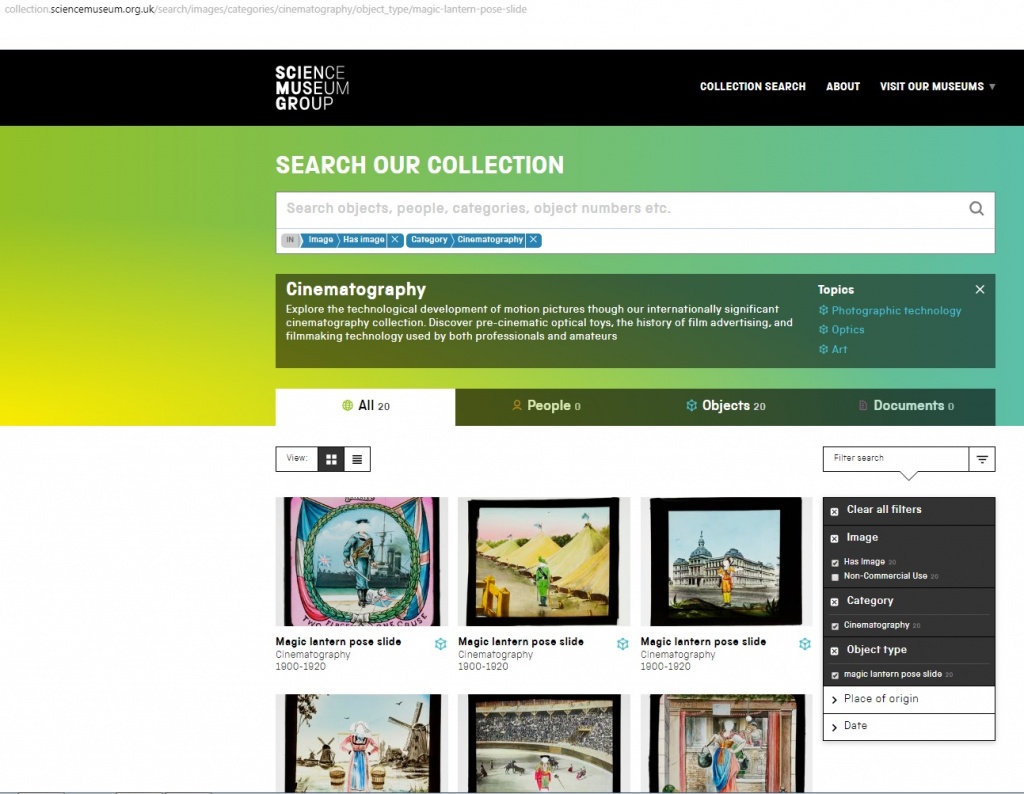Open the second Magic lantern pose slide title
The height and width of the screenshot is (794, 1024).
pos(520,642)
